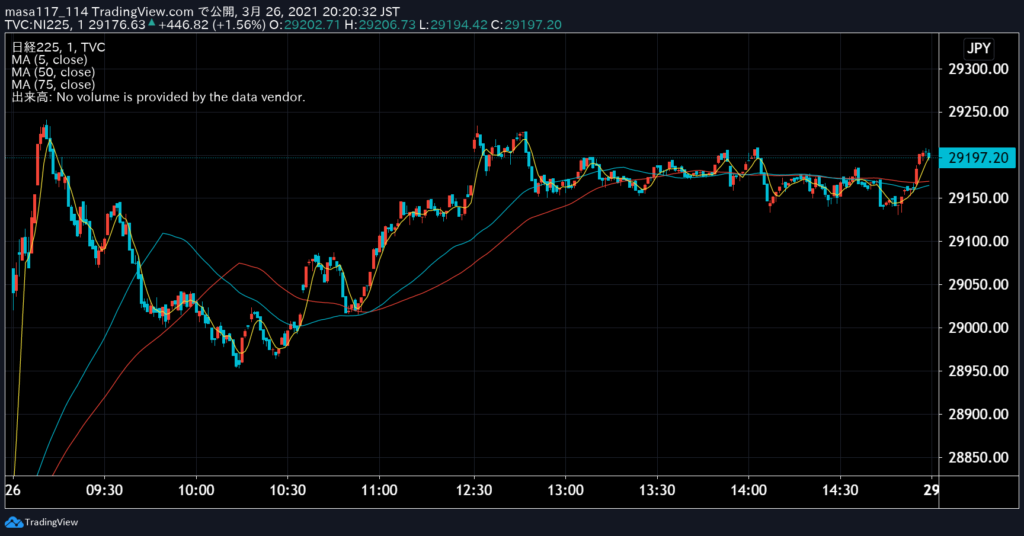1024x536 pixels.
Task: Click the 29150.00 price axis label
Action: pyautogui.click(x=978, y=198)
